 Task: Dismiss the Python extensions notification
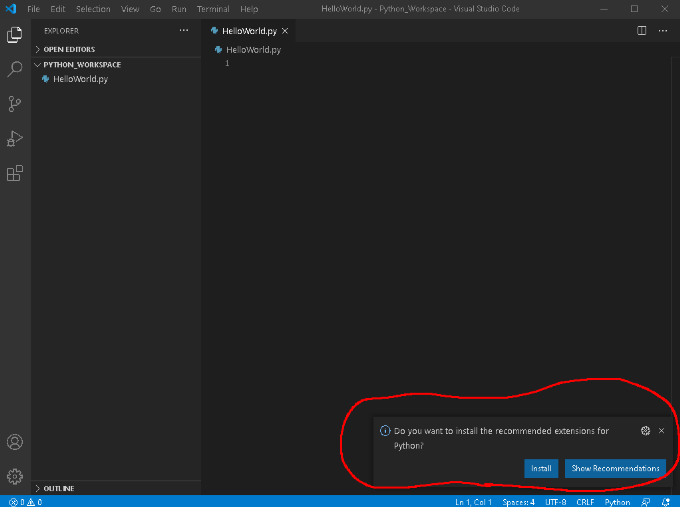pos(661,430)
